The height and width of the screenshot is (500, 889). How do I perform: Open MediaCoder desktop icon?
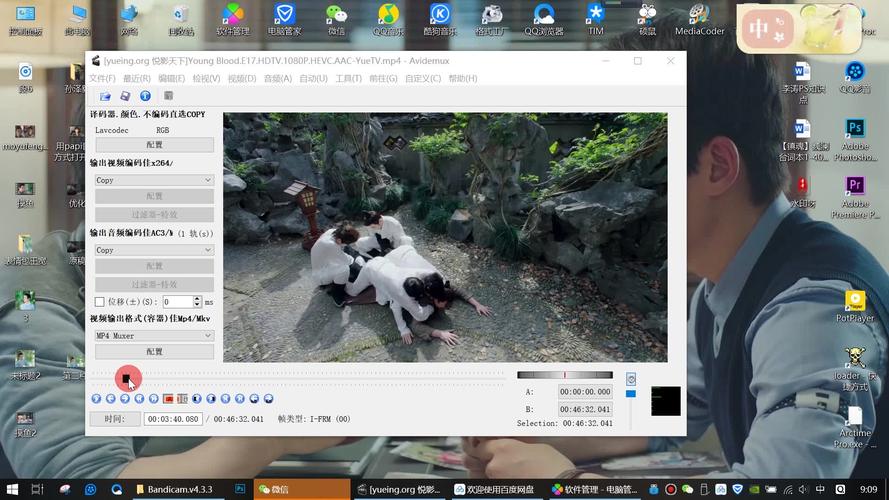click(x=700, y=20)
